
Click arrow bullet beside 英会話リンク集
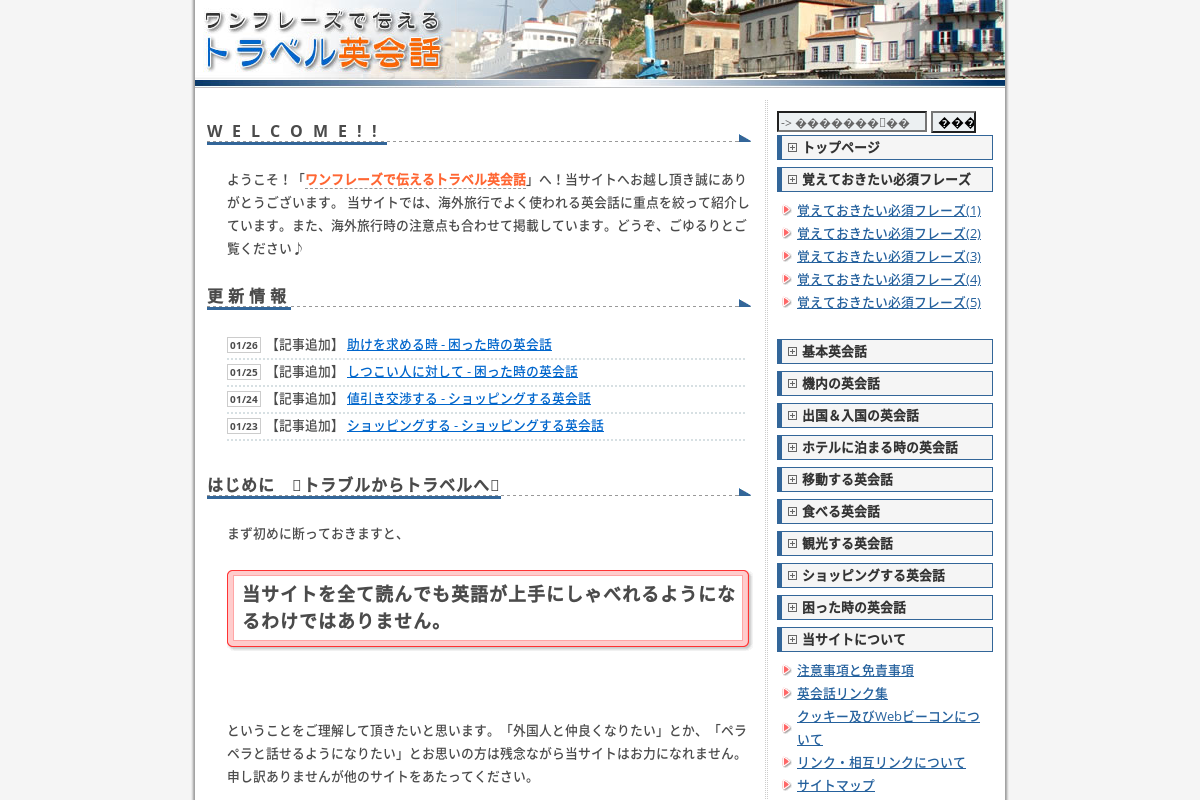click(787, 693)
